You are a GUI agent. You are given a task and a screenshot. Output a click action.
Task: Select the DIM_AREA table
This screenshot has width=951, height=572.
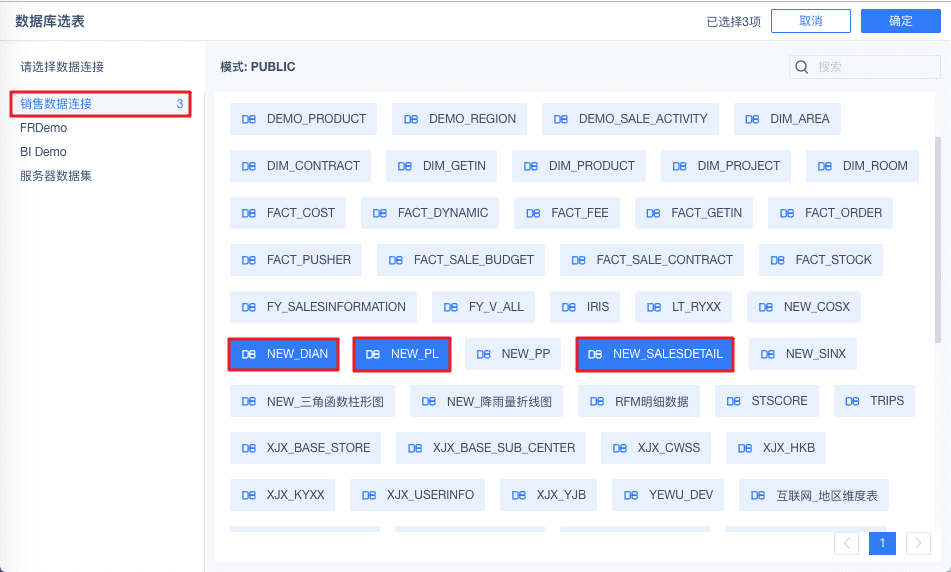(787, 119)
